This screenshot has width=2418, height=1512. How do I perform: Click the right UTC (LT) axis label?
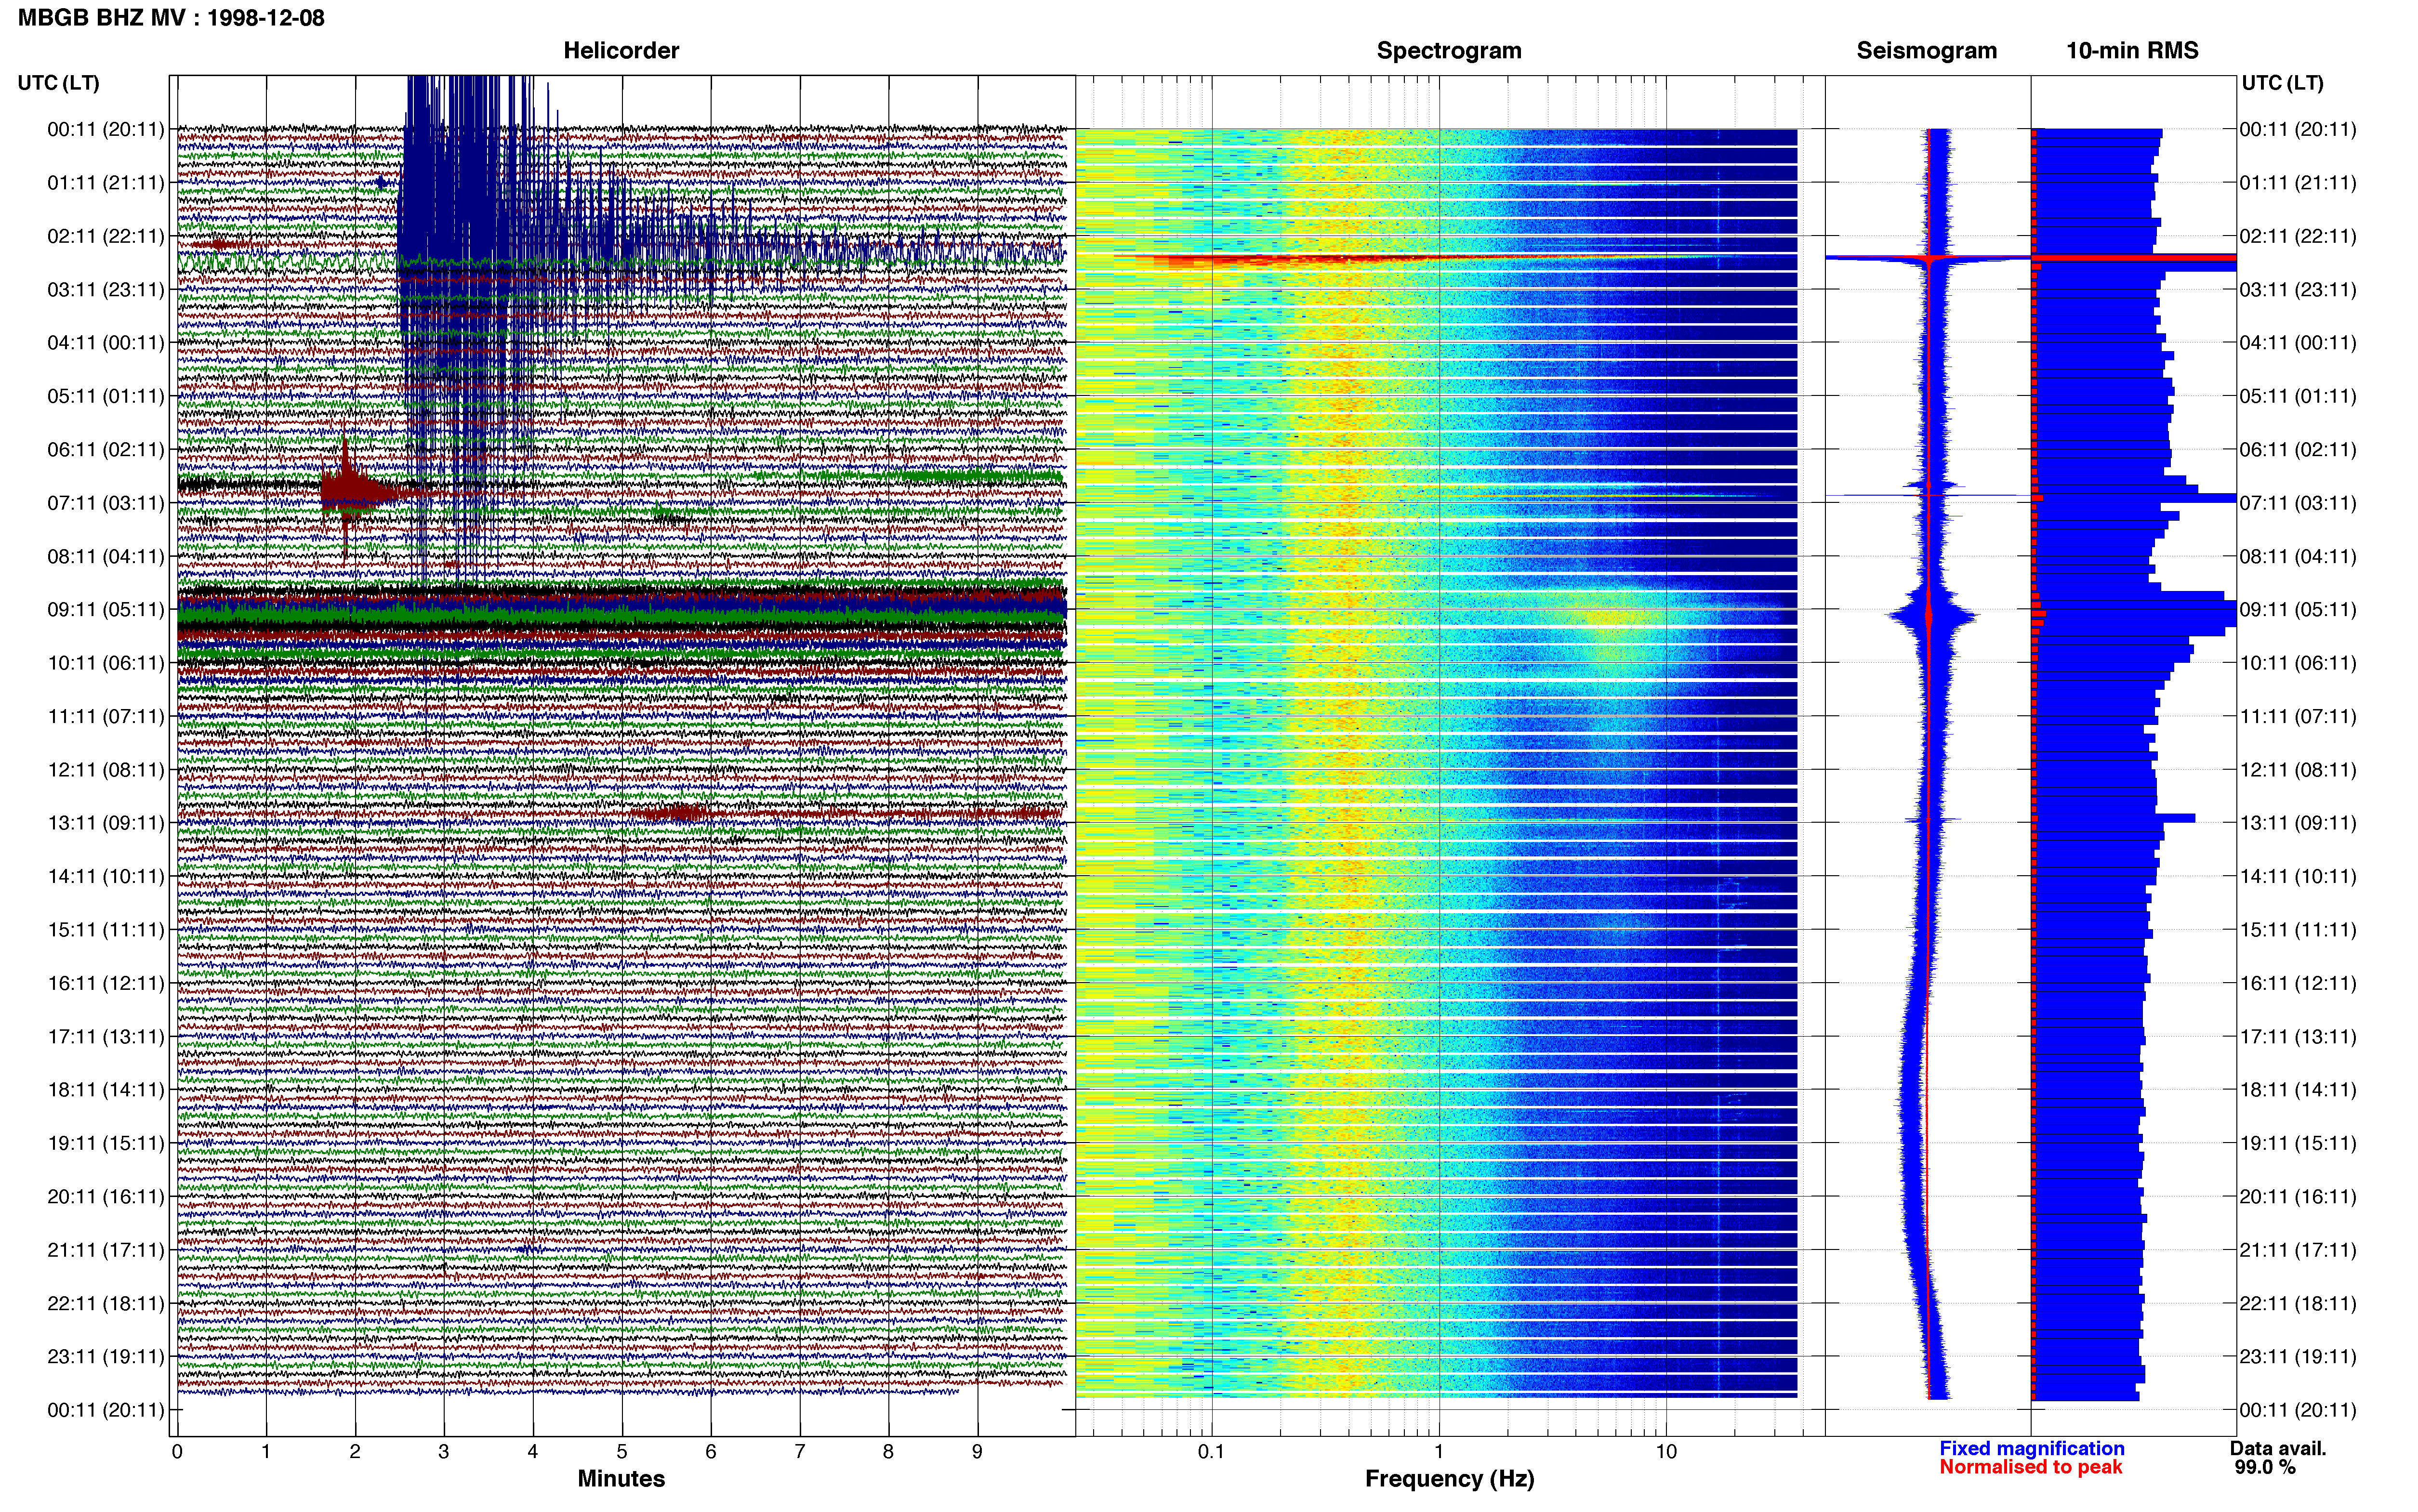(2282, 83)
